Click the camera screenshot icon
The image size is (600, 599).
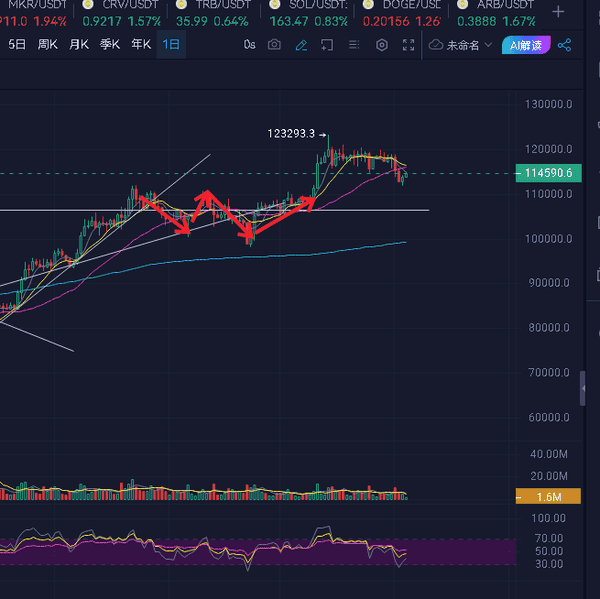(x=274, y=45)
